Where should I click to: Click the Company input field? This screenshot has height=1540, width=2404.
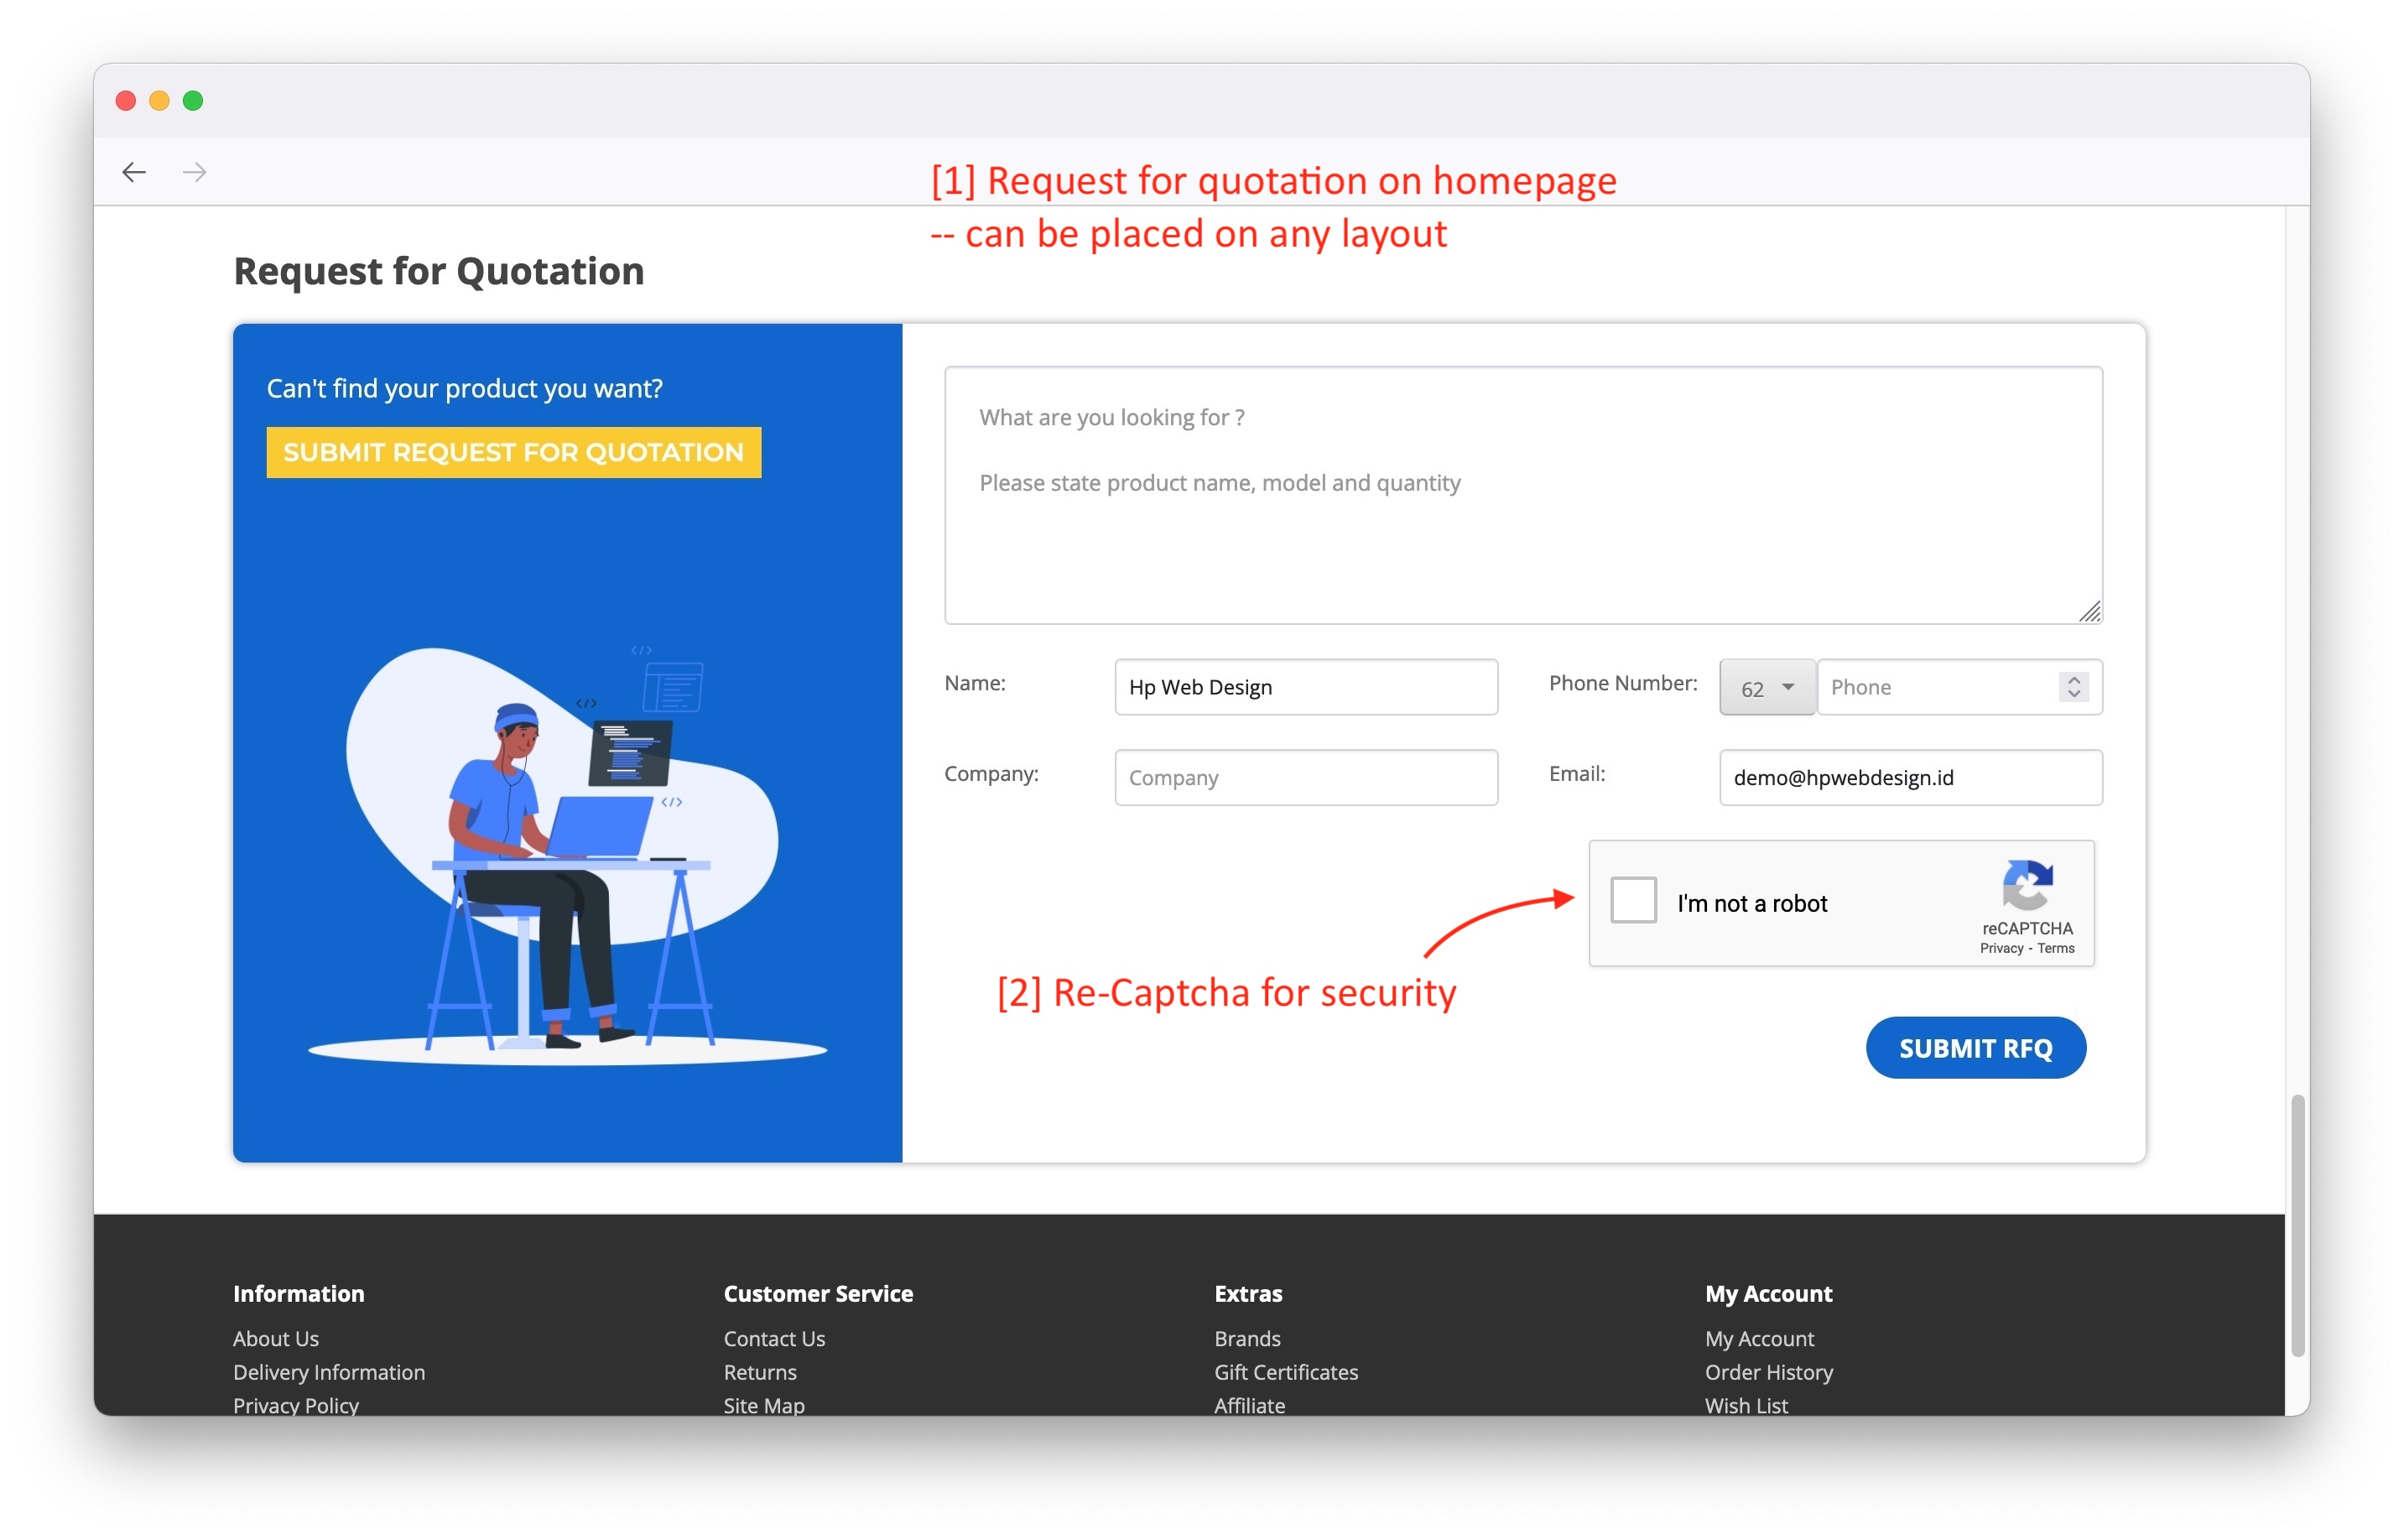tap(1306, 778)
